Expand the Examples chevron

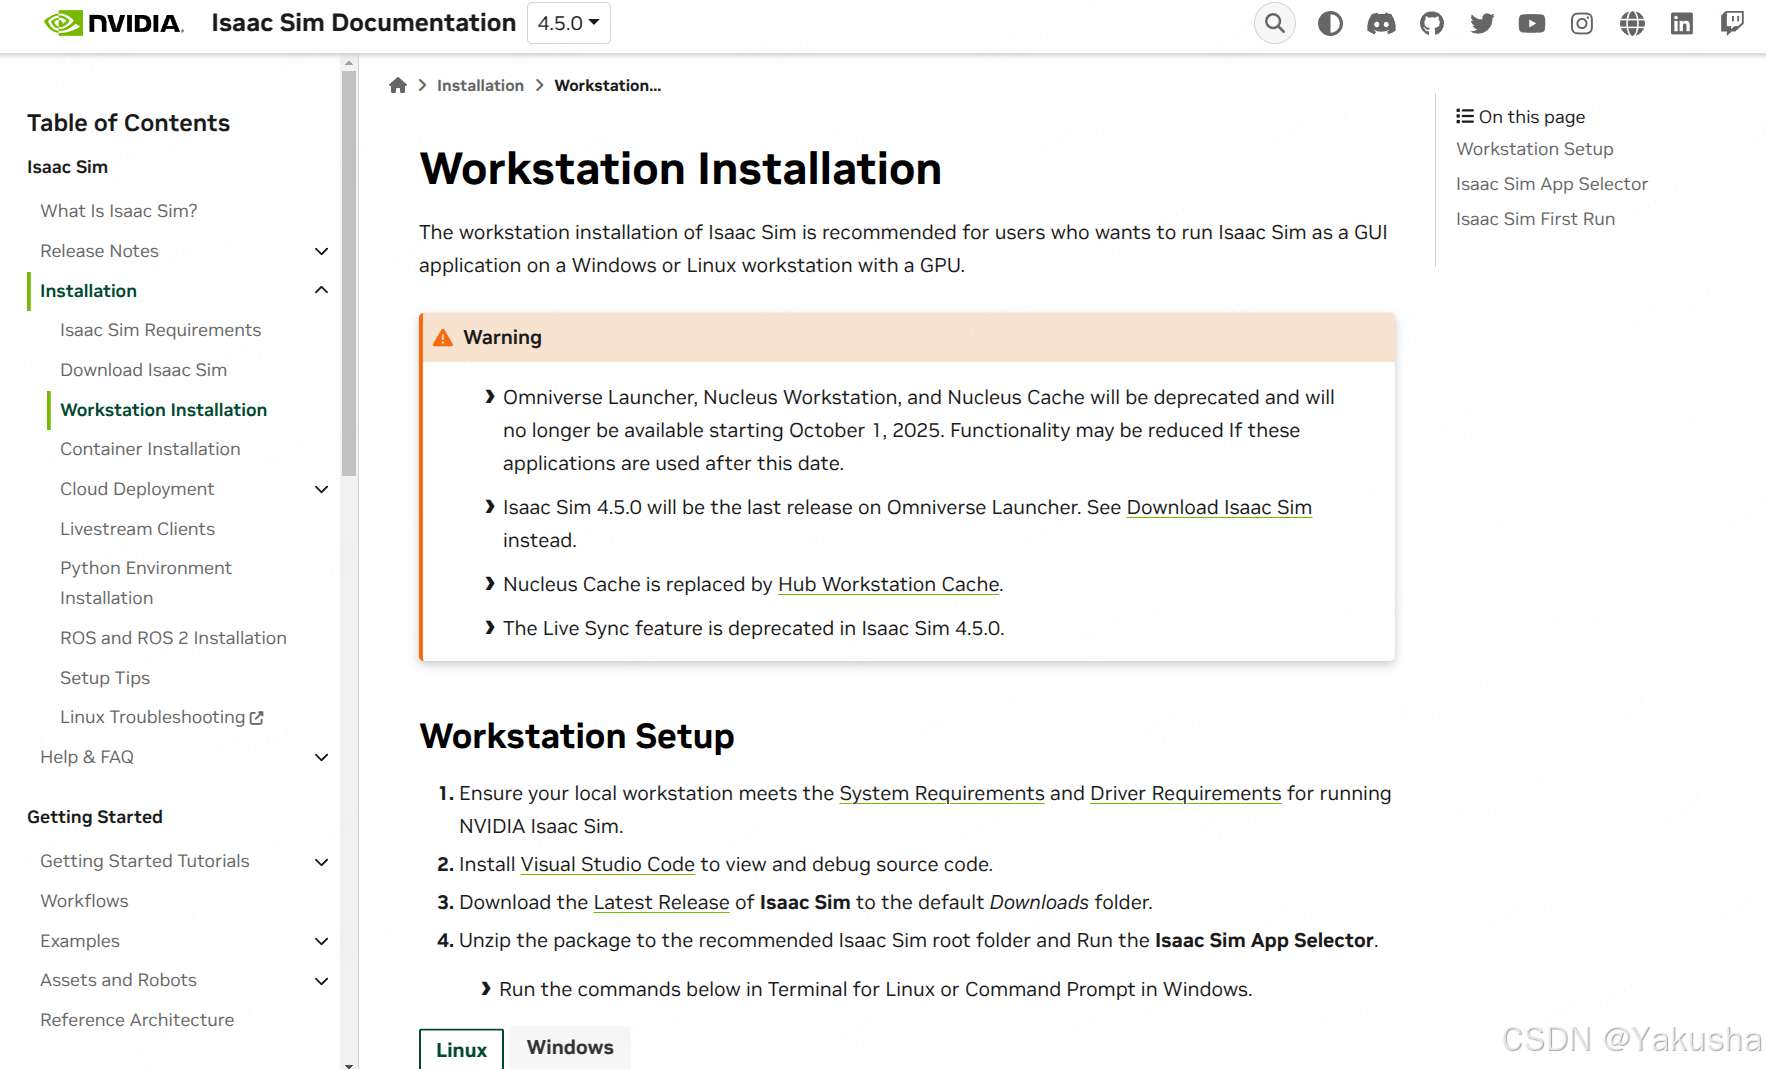(321, 941)
